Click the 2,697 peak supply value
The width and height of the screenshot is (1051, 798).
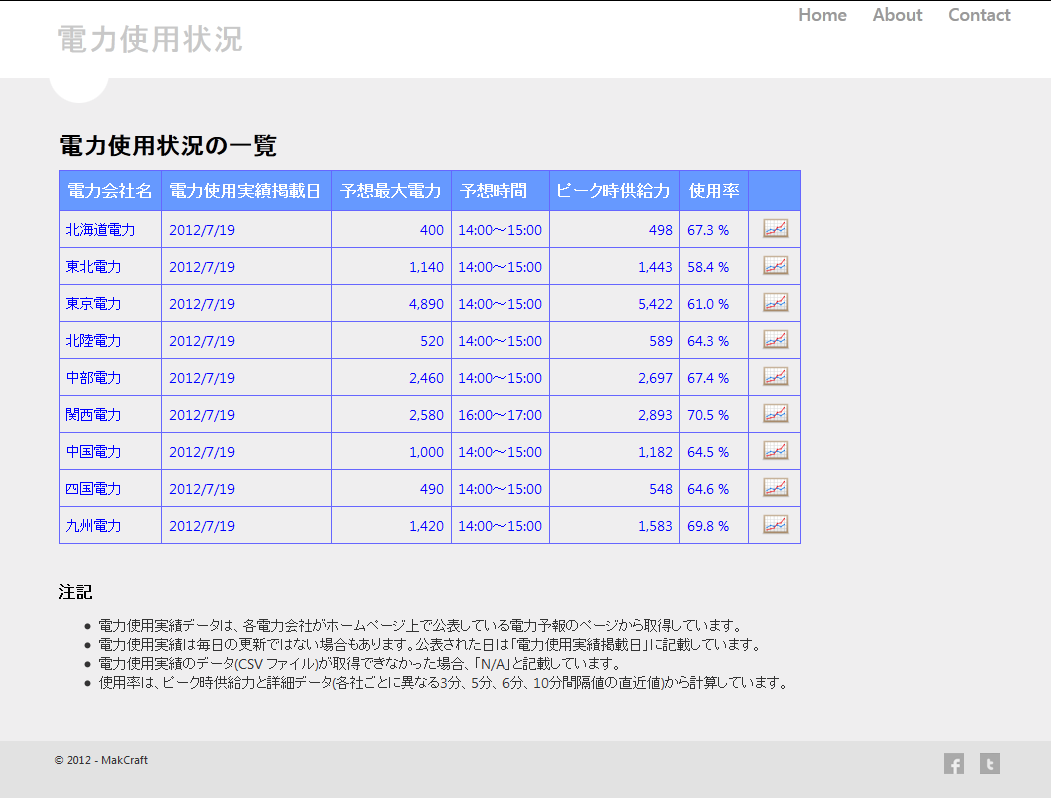(655, 378)
